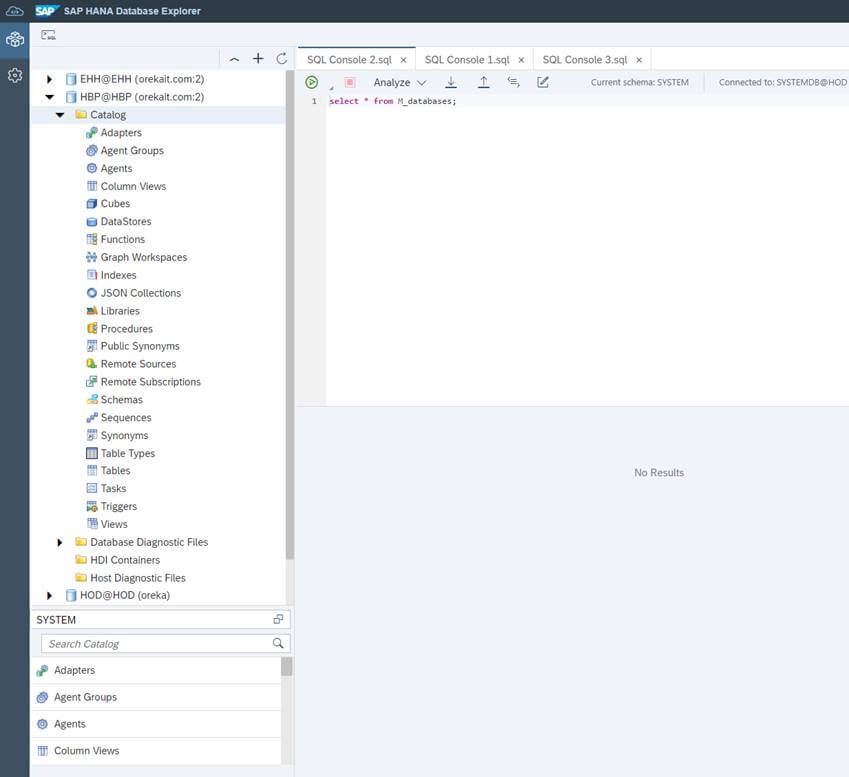This screenshot has height=777, width=849.
Task: Click the format code icon in console toolbar
Action: (513, 82)
